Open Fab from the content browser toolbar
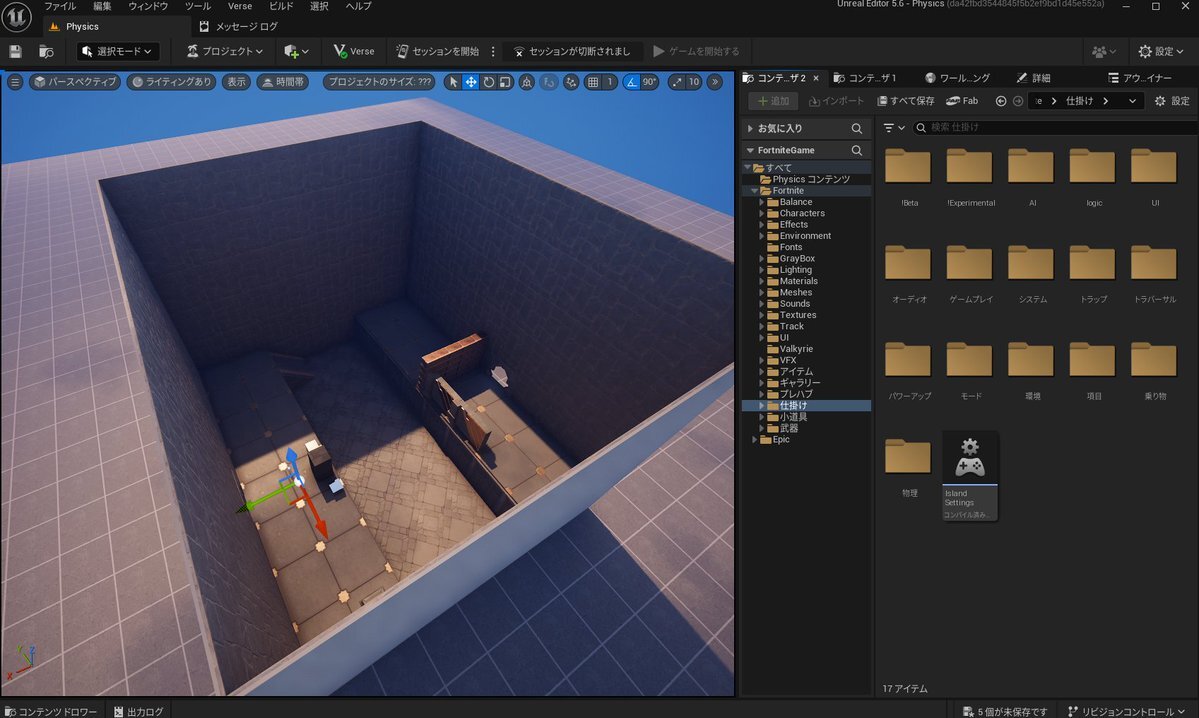The height and width of the screenshot is (718, 1199). [962, 101]
